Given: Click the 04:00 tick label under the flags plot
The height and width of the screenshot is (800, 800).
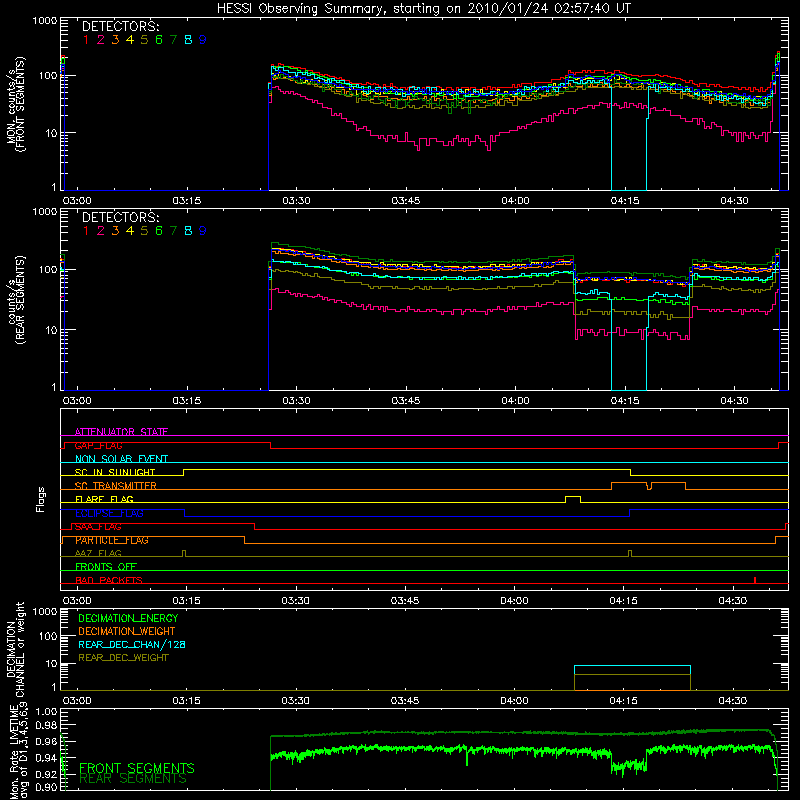Looking at the screenshot, I should coord(514,601).
